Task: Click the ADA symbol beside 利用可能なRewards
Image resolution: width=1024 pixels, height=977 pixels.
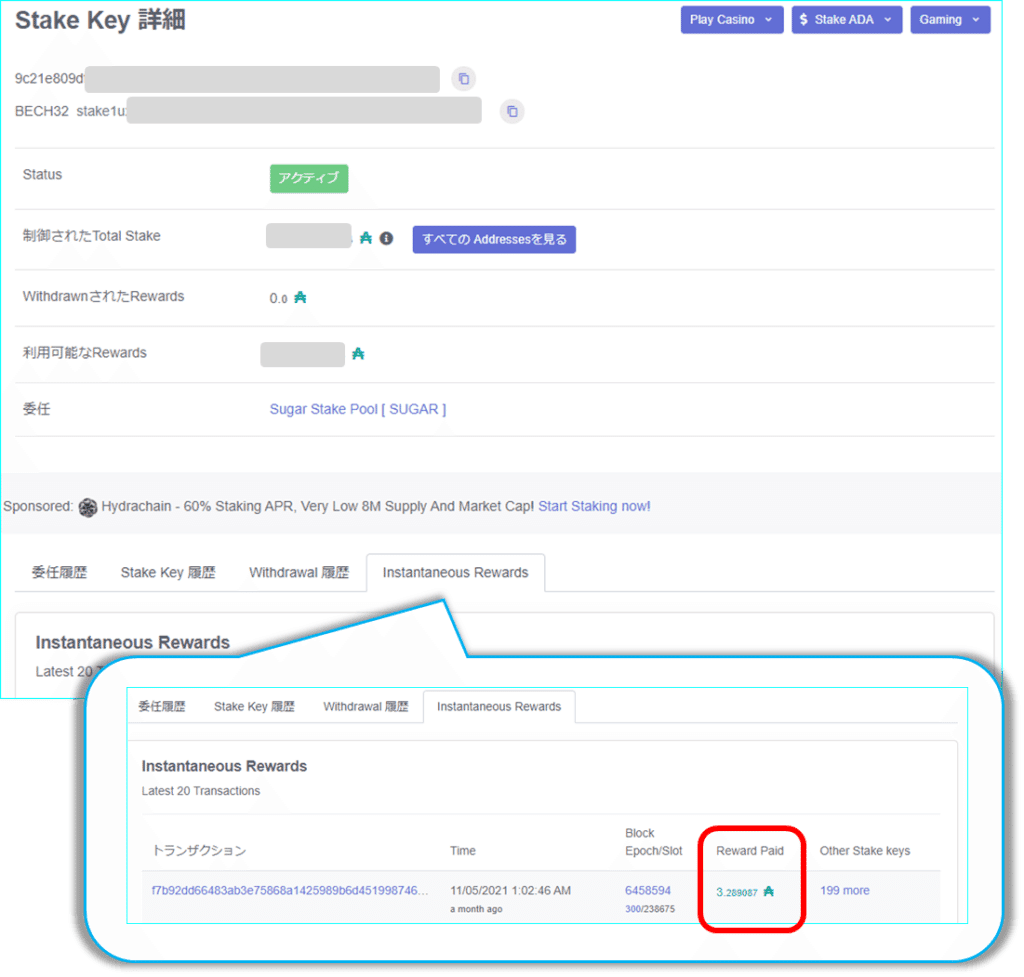Action: point(358,354)
